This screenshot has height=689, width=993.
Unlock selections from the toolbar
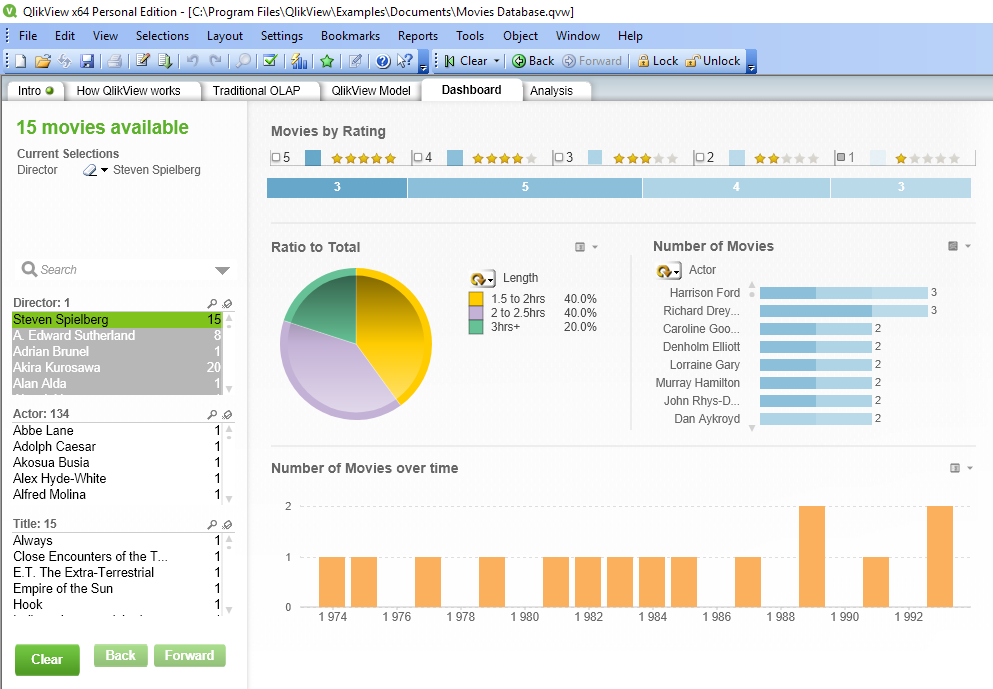712,61
